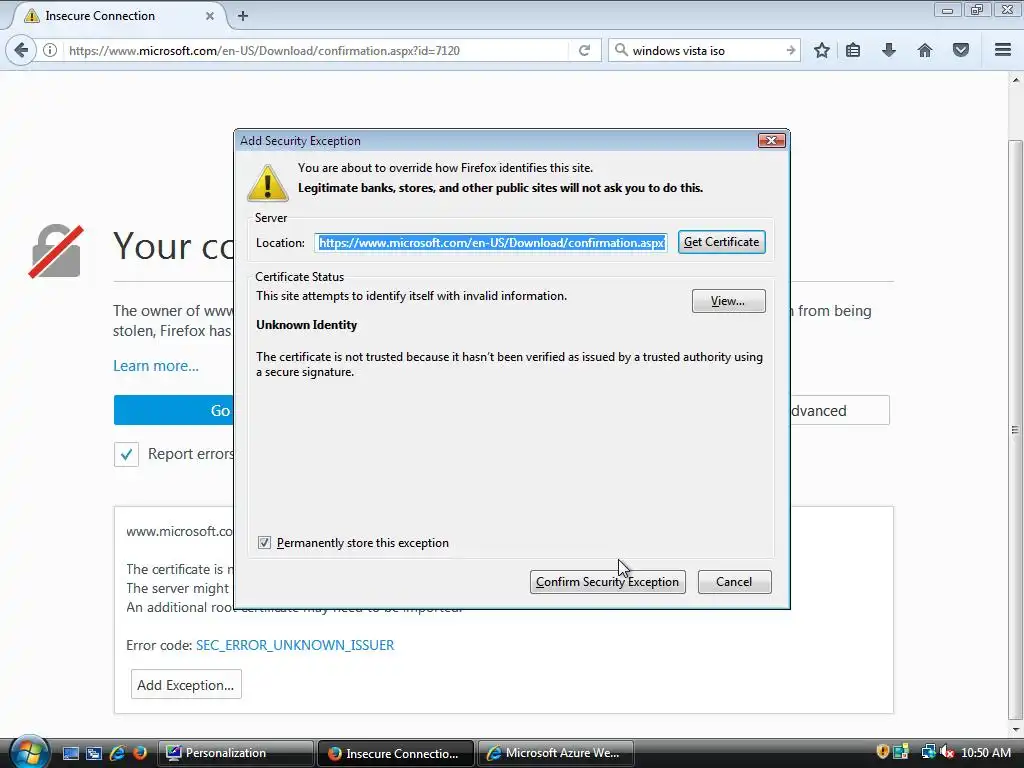This screenshot has width=1024, height=768.
Task: Click the page vertical scrollbar thumb
Action: coord(1015,428)
